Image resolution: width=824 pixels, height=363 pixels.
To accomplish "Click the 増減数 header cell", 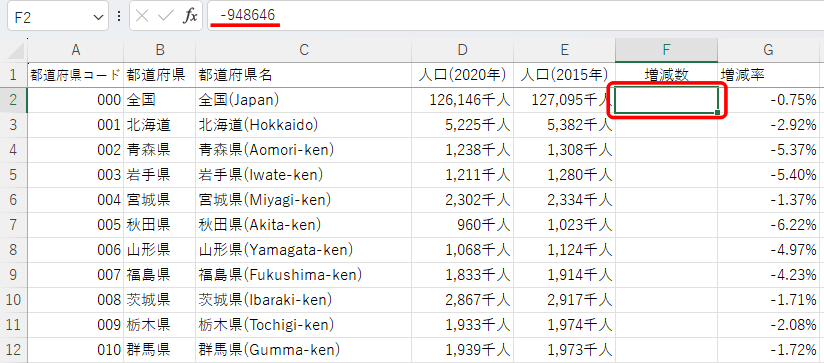I will pyautogui.click(x=666, y=75).
